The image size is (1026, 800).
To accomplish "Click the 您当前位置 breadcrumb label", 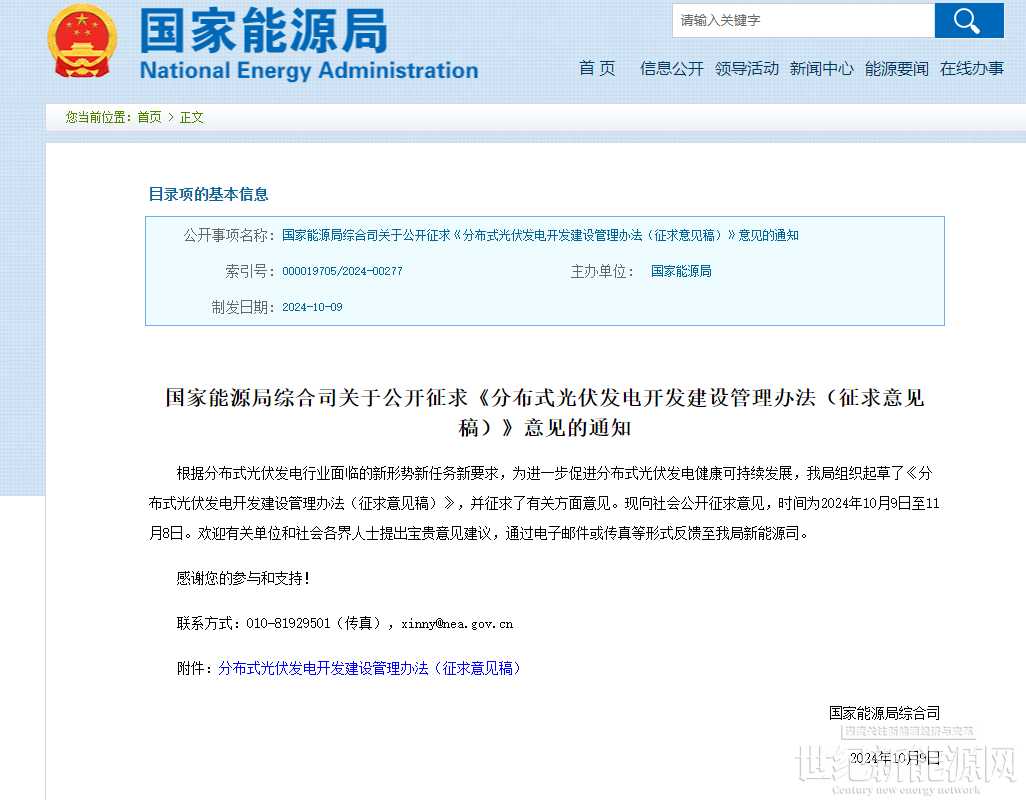I will tap(98, 117).
